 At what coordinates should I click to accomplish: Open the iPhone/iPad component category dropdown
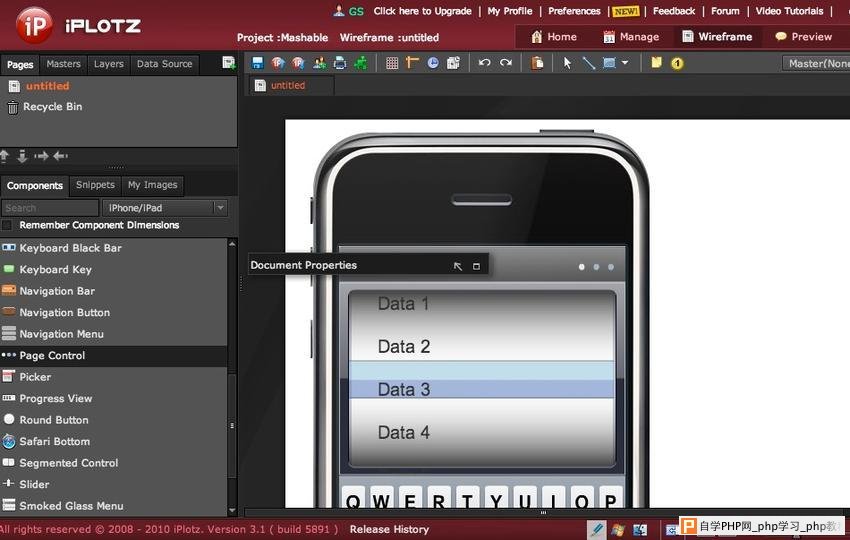[x=165, y=208]
